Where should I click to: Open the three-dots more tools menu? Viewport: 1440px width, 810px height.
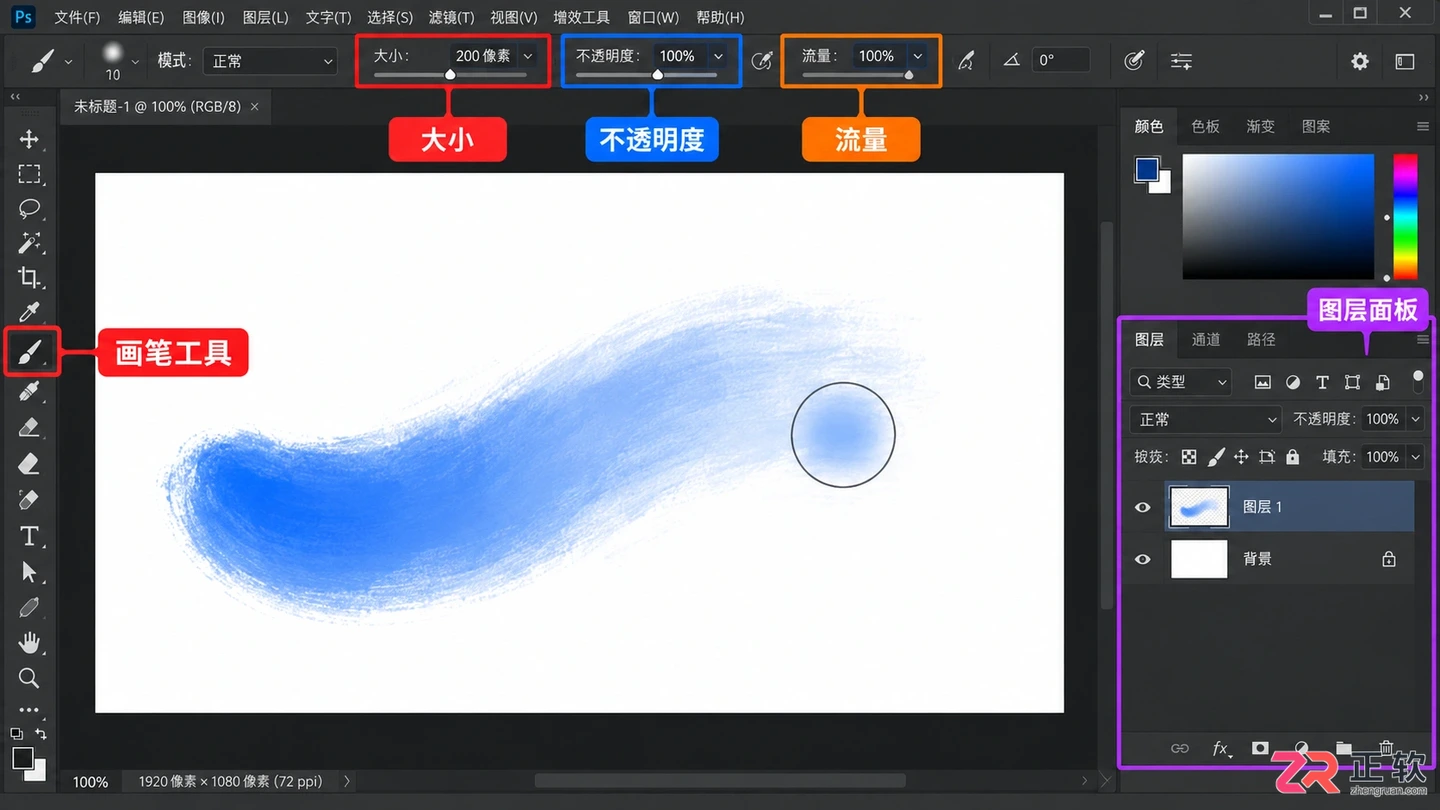(x=29, y=710)
